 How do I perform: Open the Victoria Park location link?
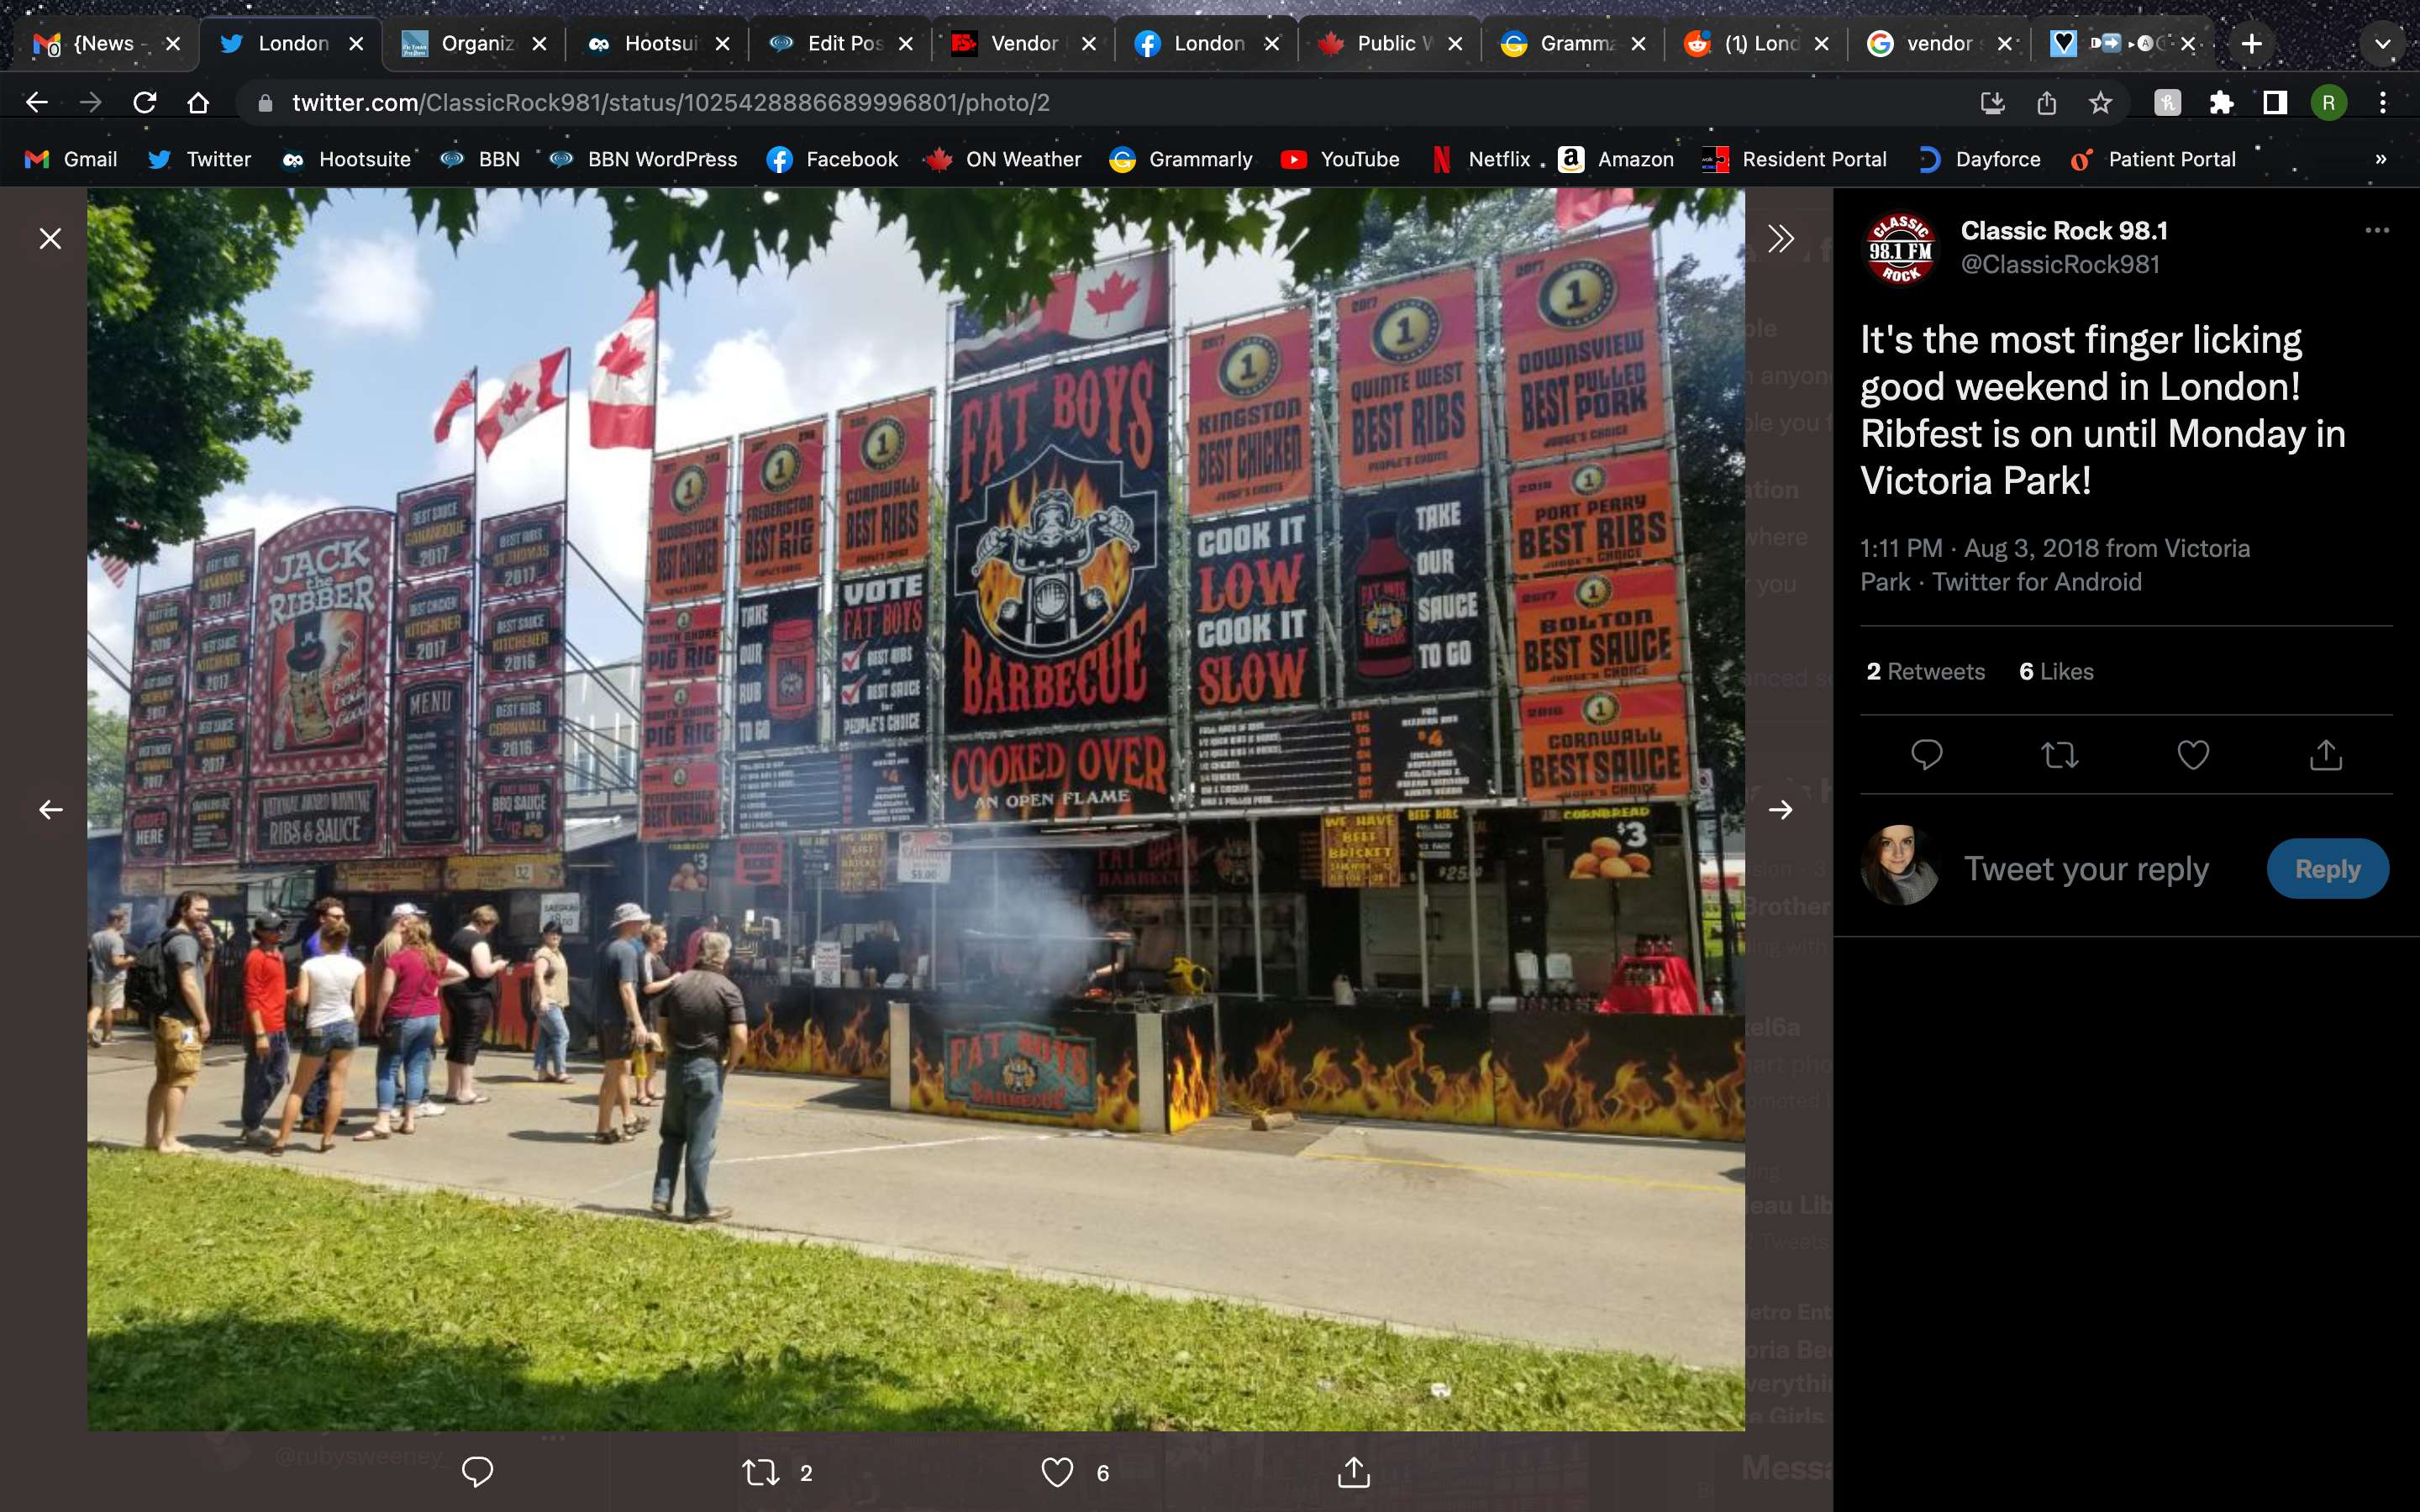tap(2055, 565)
